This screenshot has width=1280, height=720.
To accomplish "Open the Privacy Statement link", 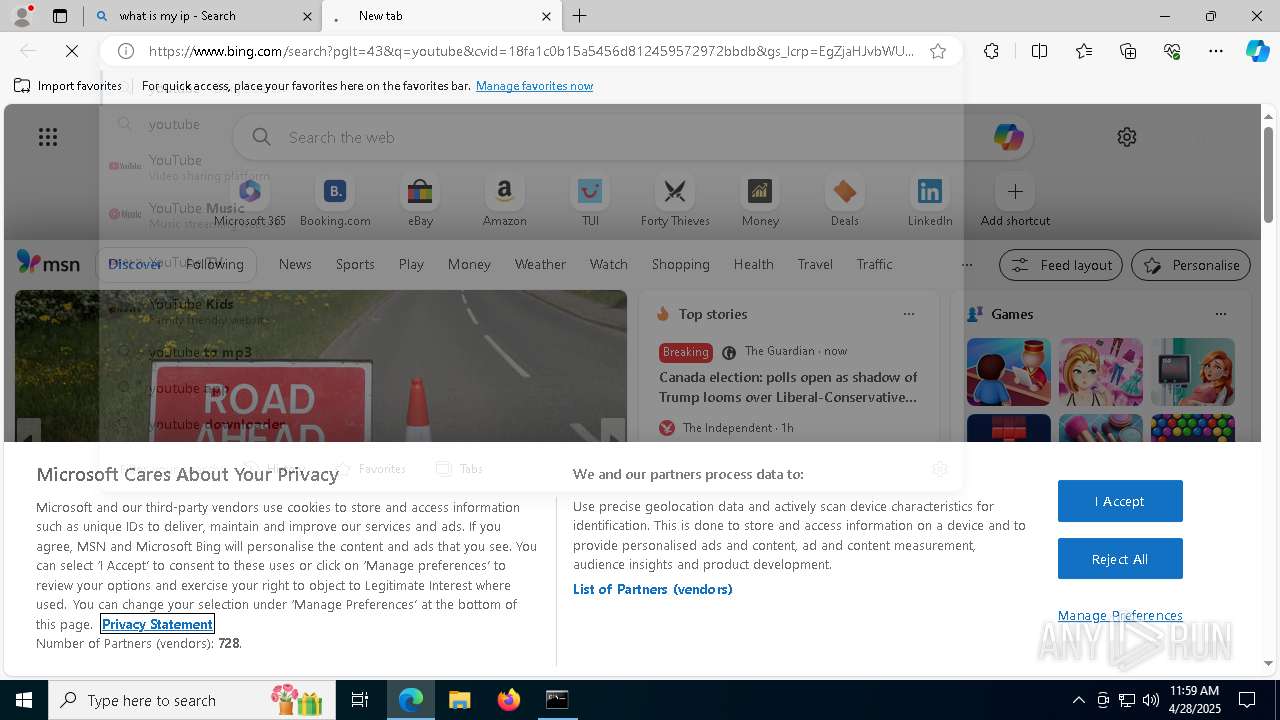I will (x=157, y=624).
